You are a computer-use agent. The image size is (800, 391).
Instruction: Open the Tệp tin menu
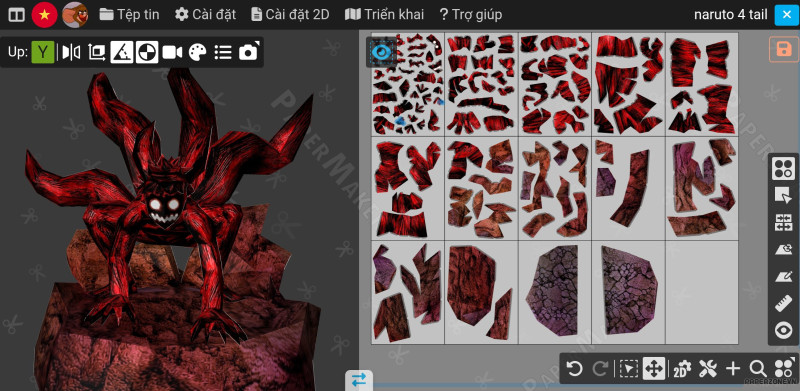(x=129, y=15)
